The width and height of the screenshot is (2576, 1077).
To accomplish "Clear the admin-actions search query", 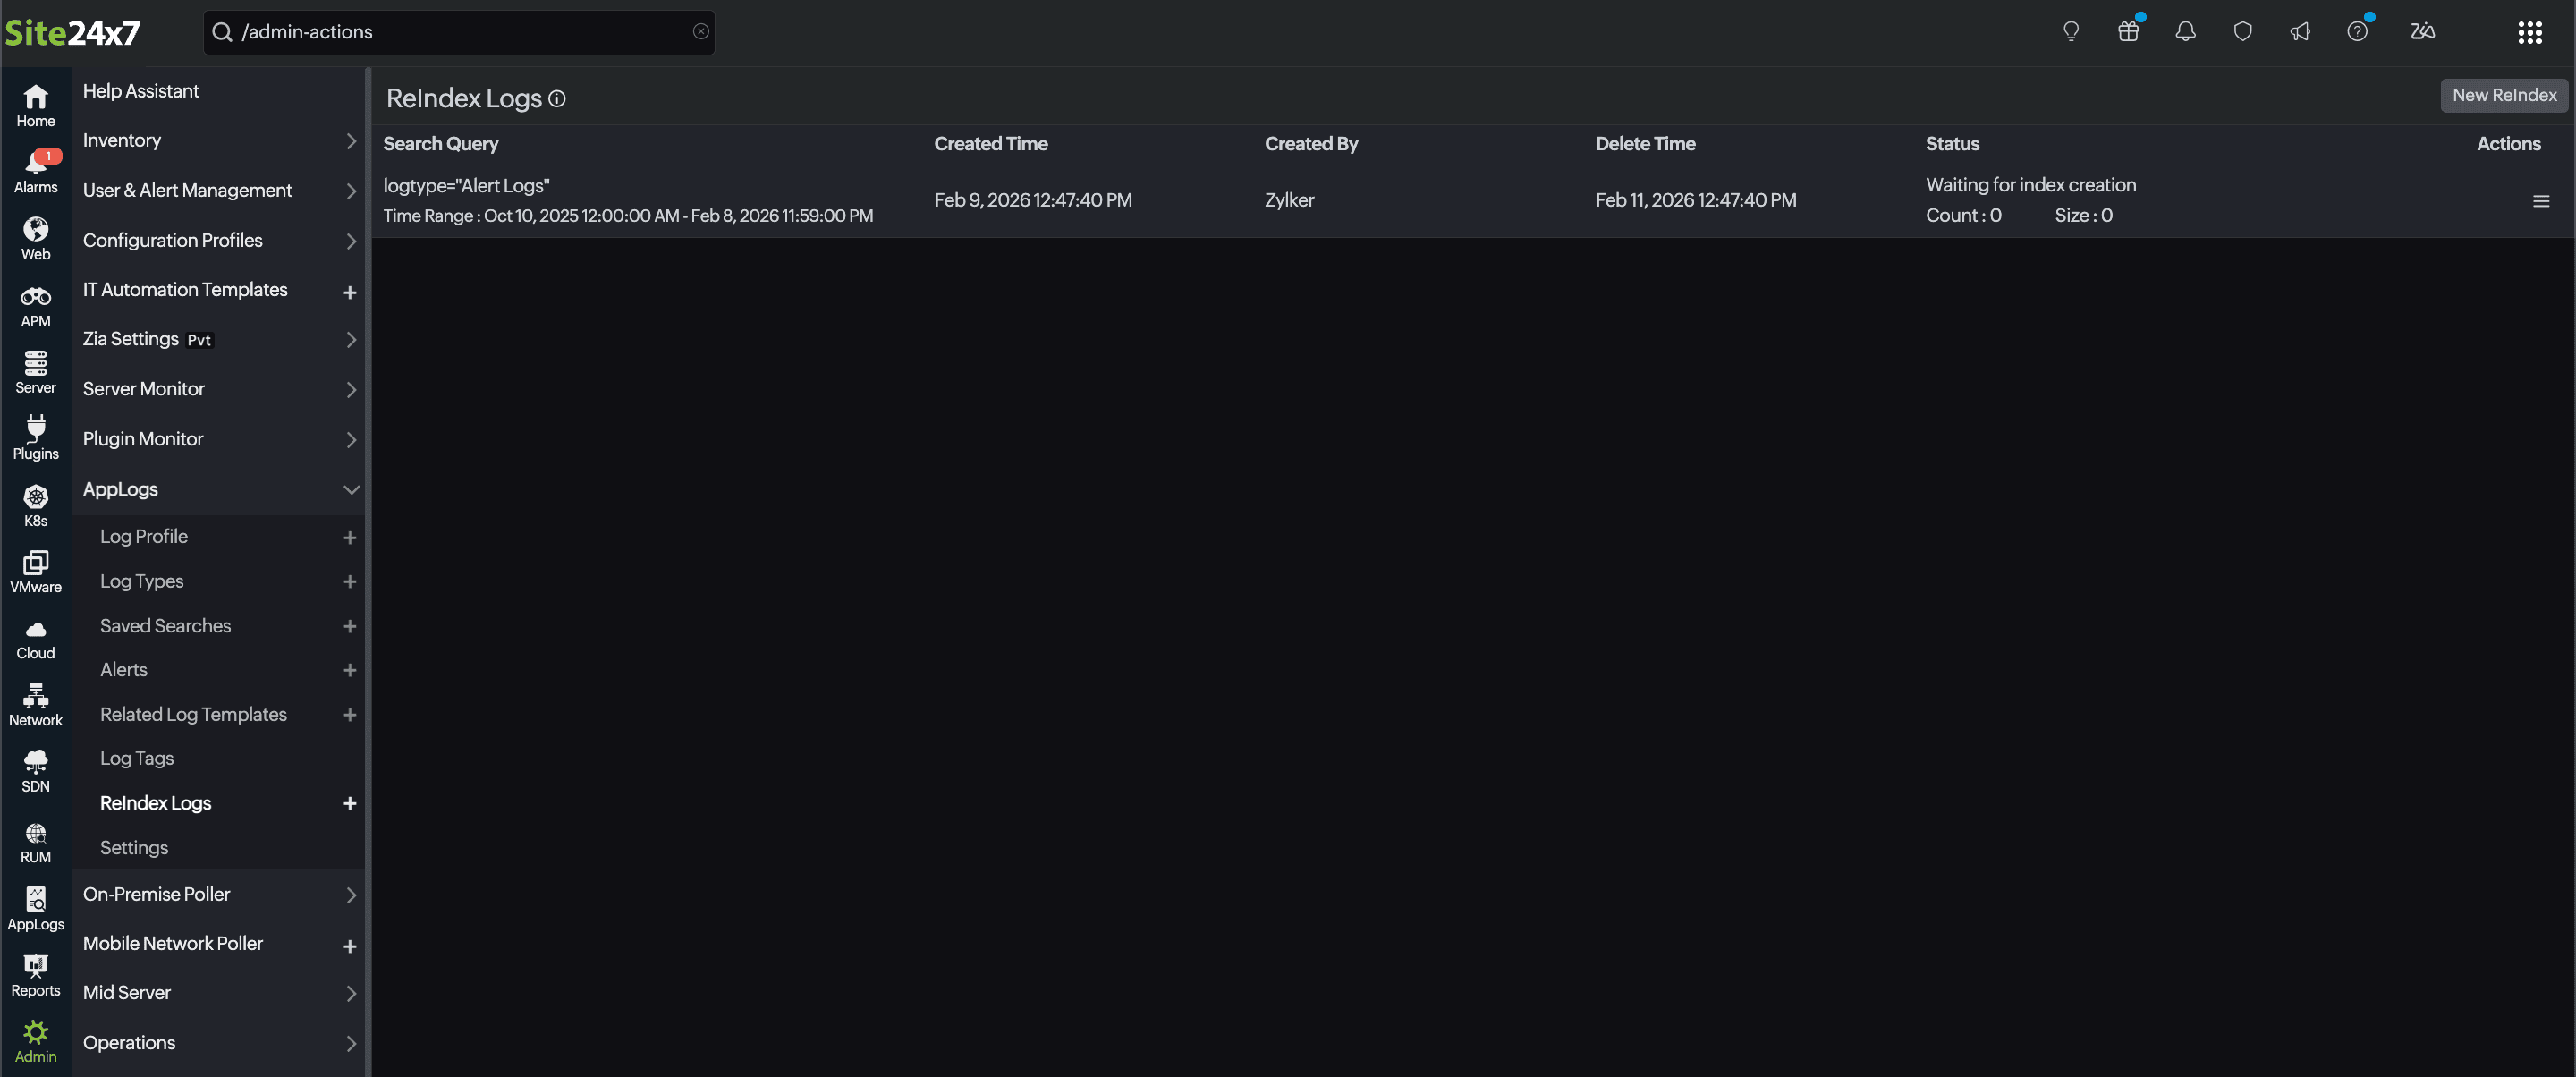I will click(699, 31).
